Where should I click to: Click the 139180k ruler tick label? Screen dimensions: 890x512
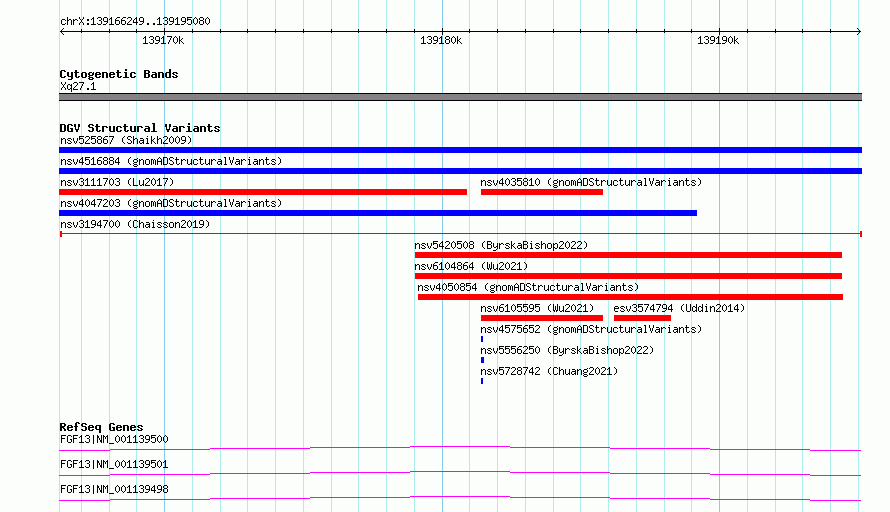tap(441, 40)
